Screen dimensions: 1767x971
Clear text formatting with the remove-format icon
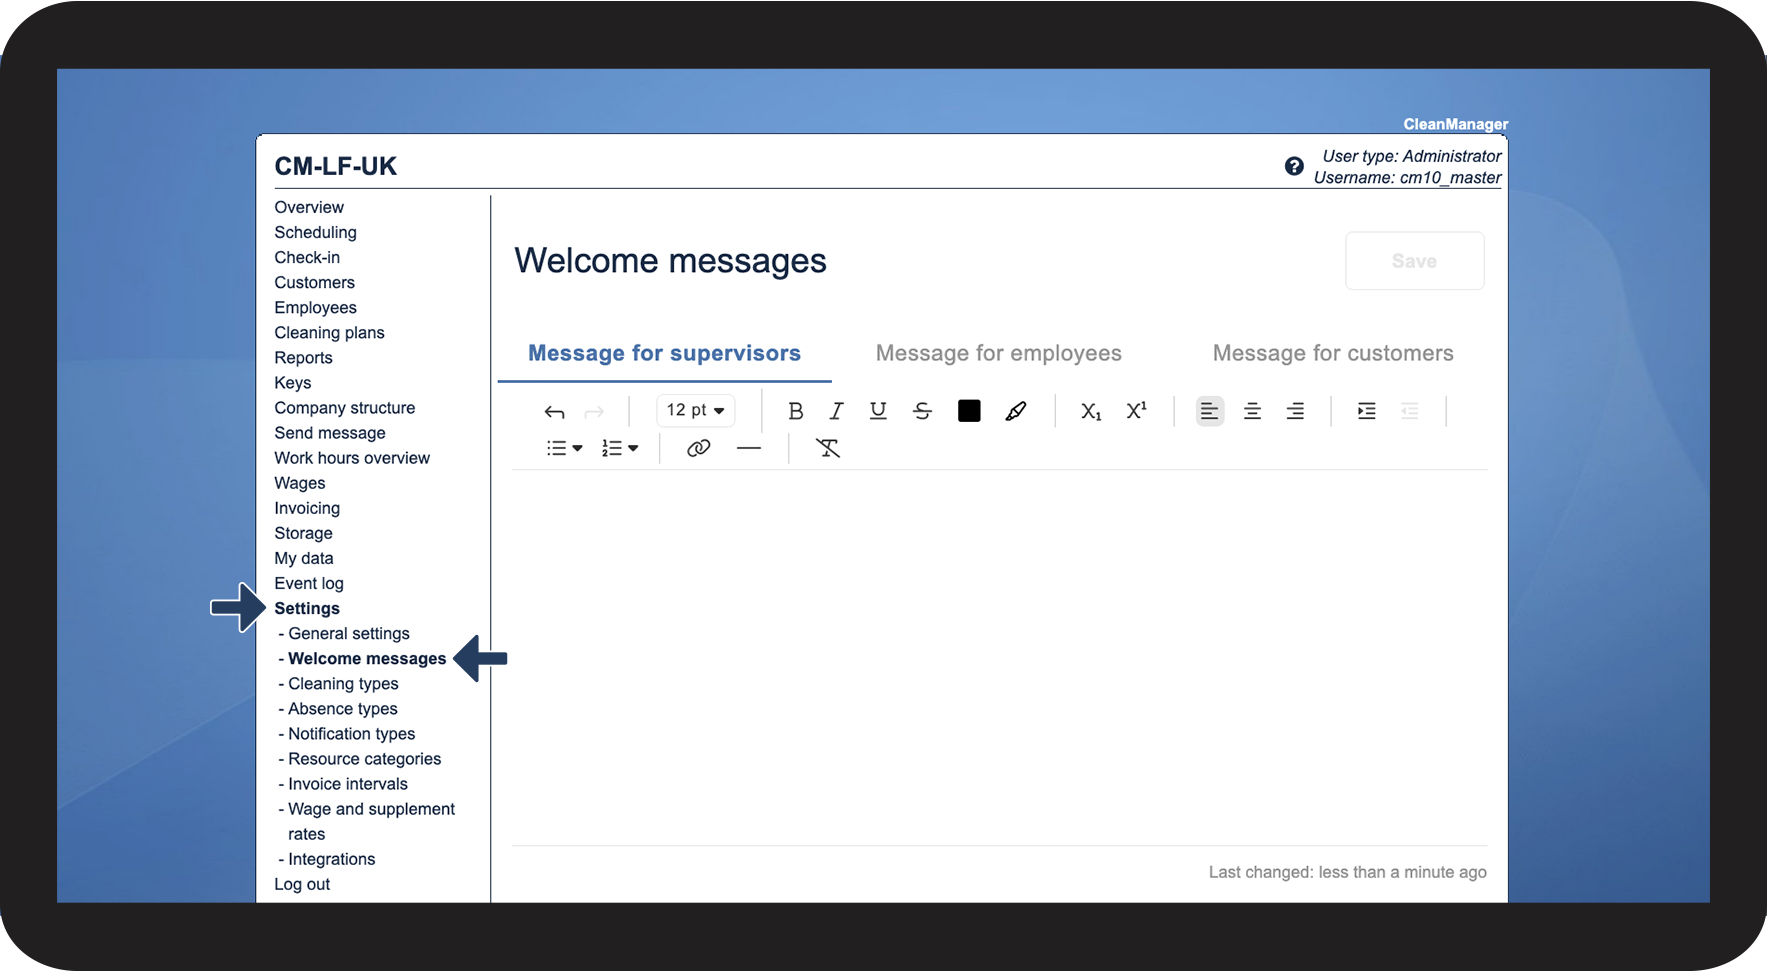(828, 447)
